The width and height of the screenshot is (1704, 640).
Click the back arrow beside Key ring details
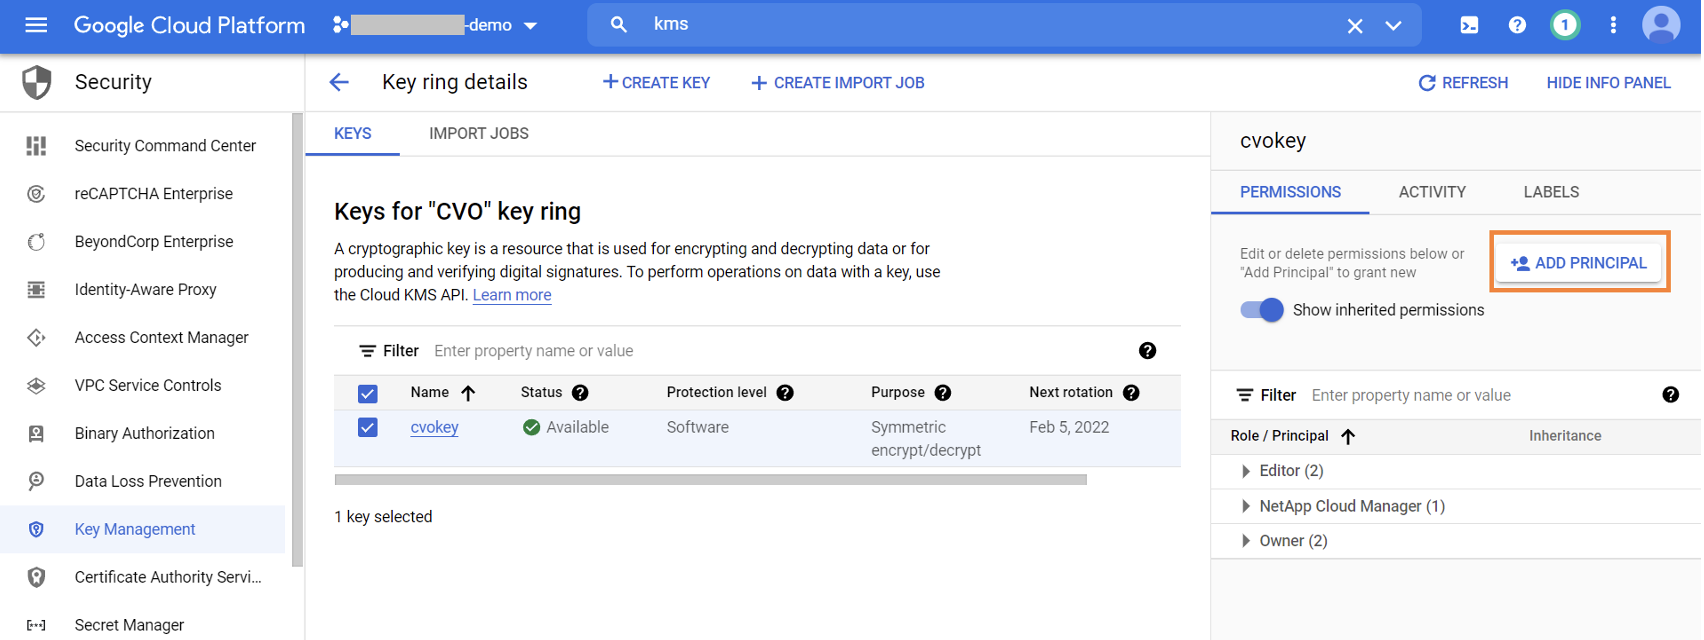(x=340, y=83)
